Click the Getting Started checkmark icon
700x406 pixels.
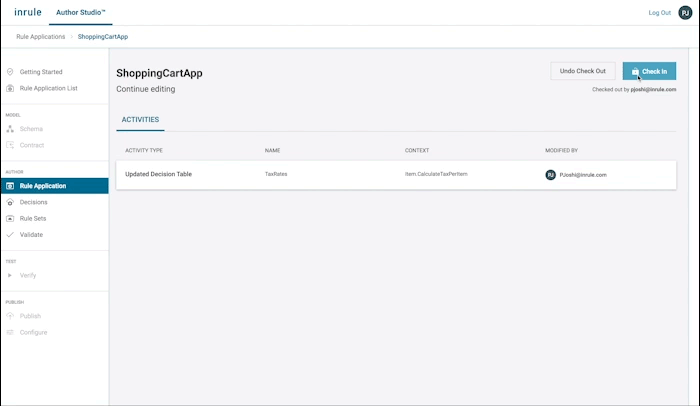tap(10, 72)
